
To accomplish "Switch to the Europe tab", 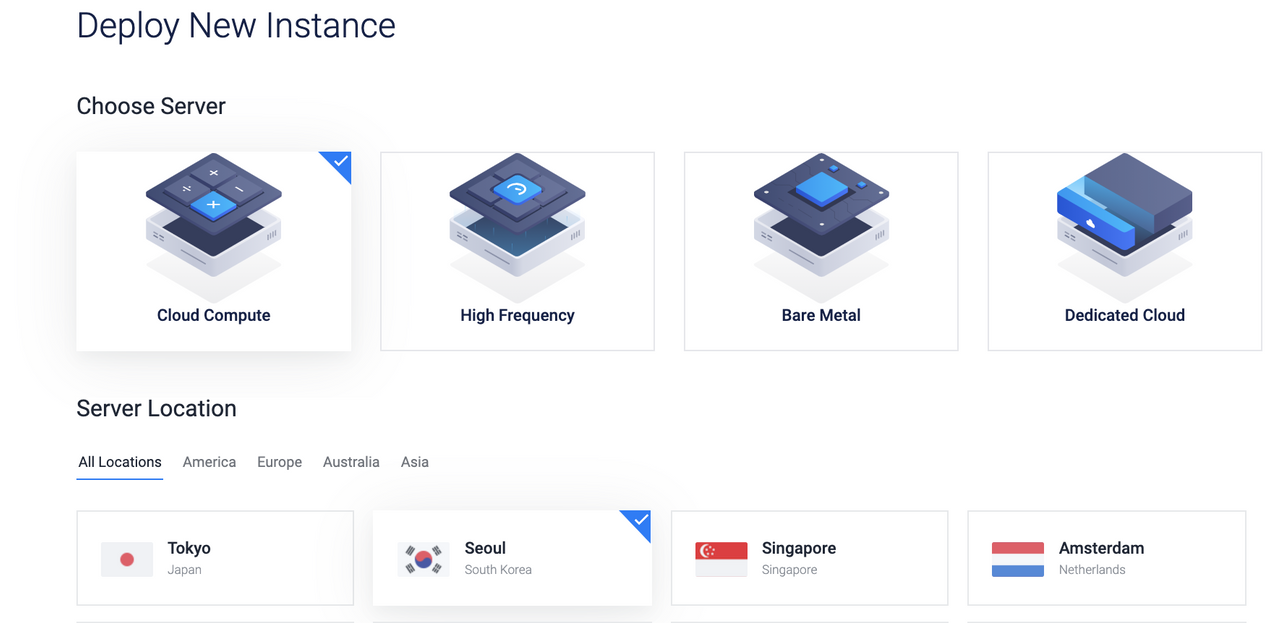I will [x=279, y=462].
